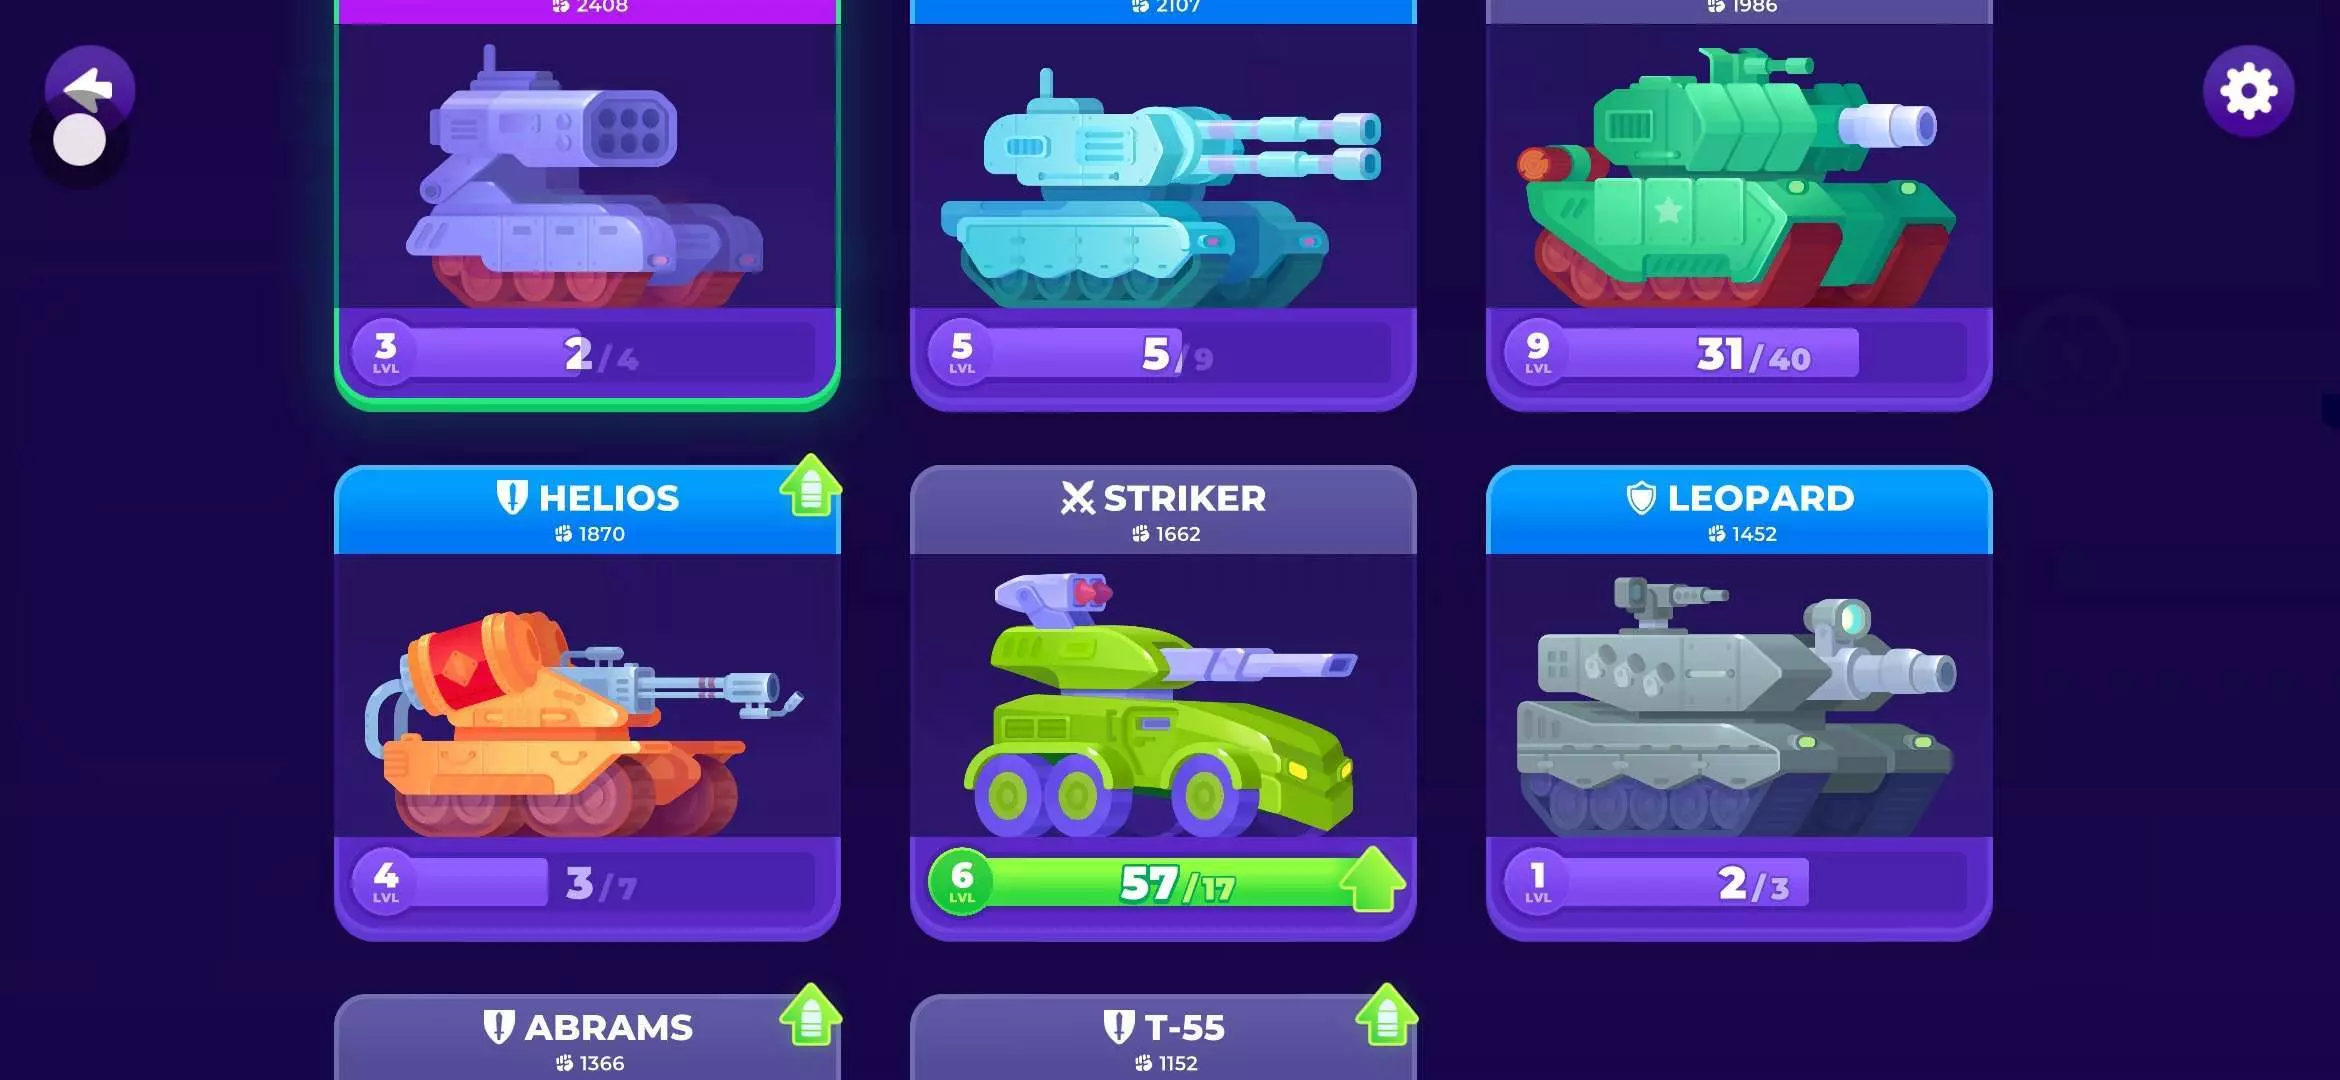The width and height of the screenshot is (2340, 1080).
Task: Tap the back arrow button
Action: pyautogui.click(x=90, y=90)
